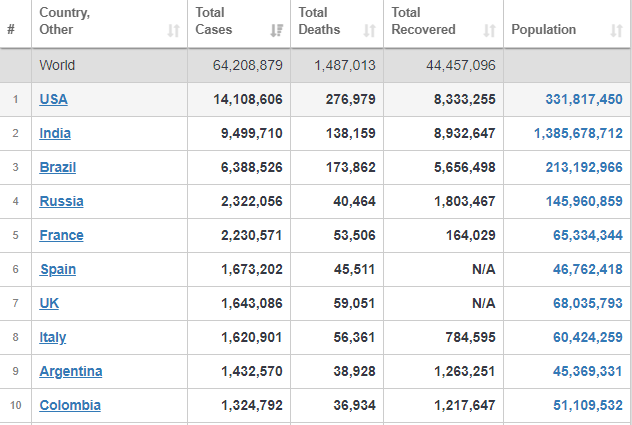The image size is (632, 425).
Task: Select Italy total recovered 784,595
Action: (x=470, y=337)
